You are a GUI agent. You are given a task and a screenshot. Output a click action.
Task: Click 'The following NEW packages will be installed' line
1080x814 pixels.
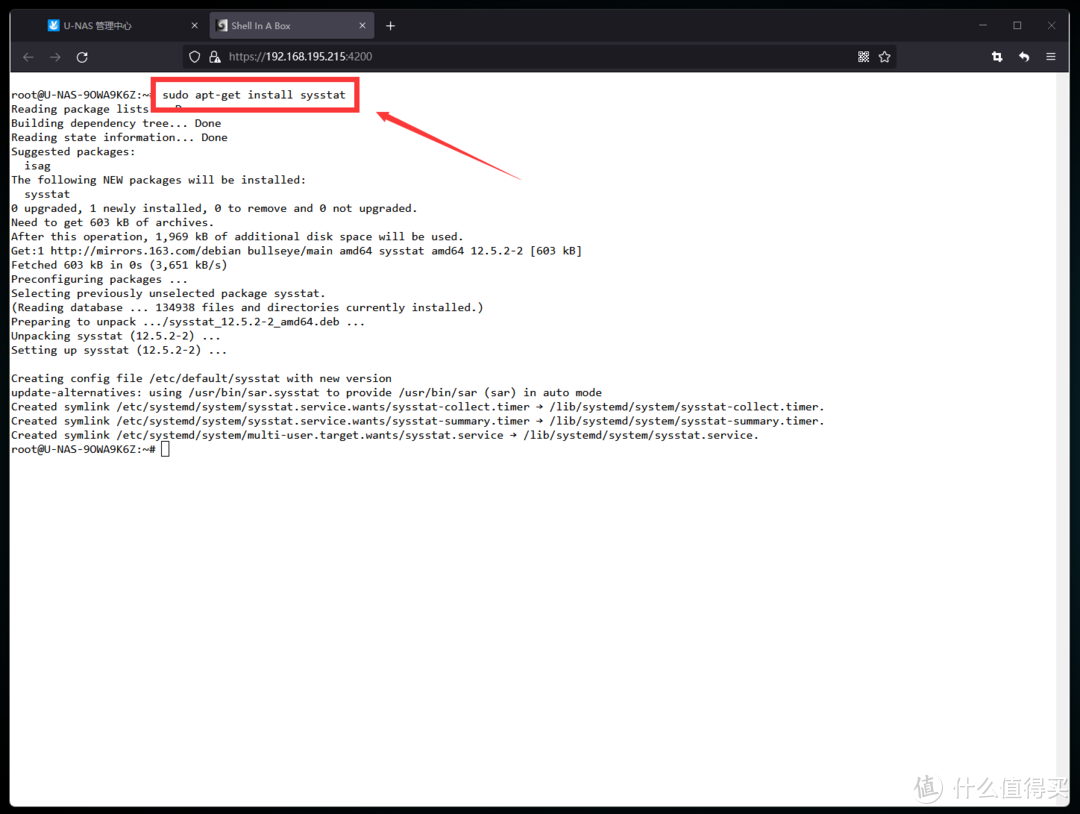[x=158, y=180]
